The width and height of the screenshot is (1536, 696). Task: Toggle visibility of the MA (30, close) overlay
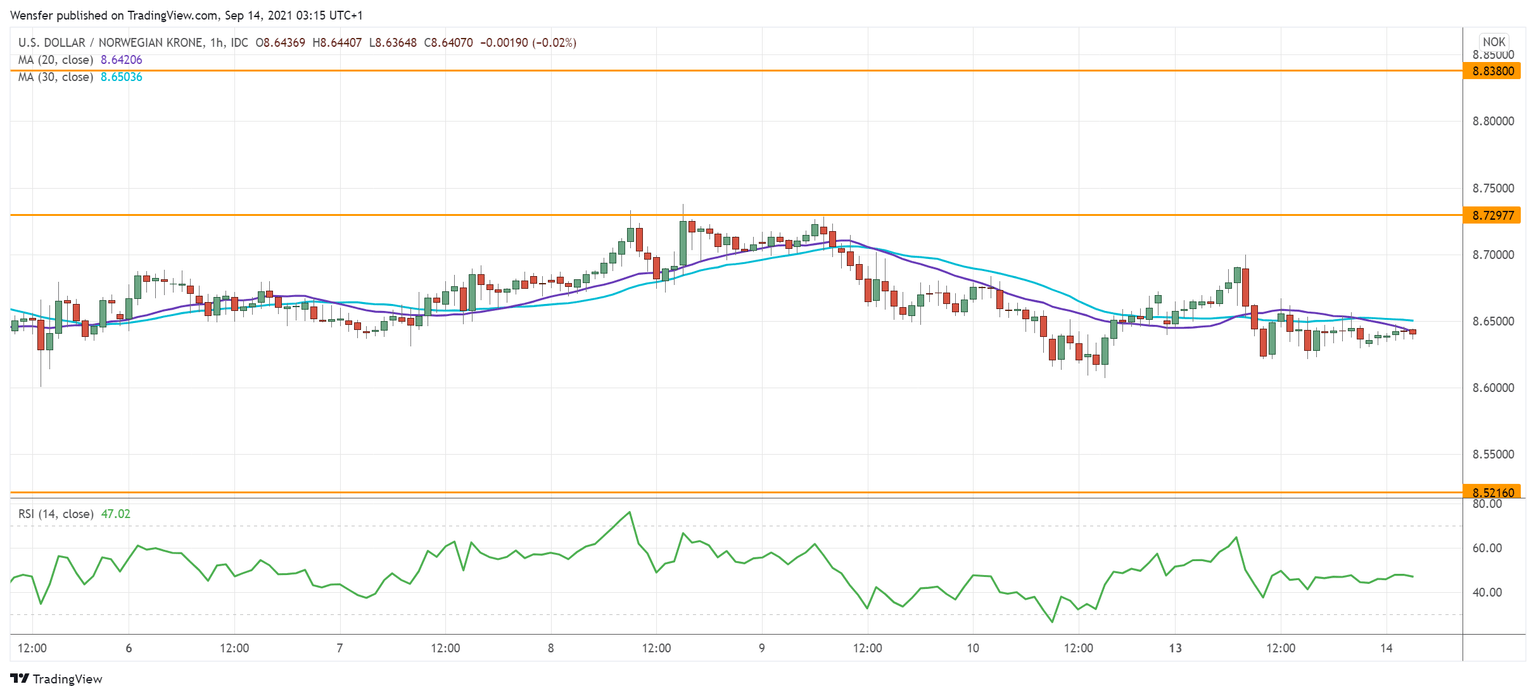click(x=50, y=76)
